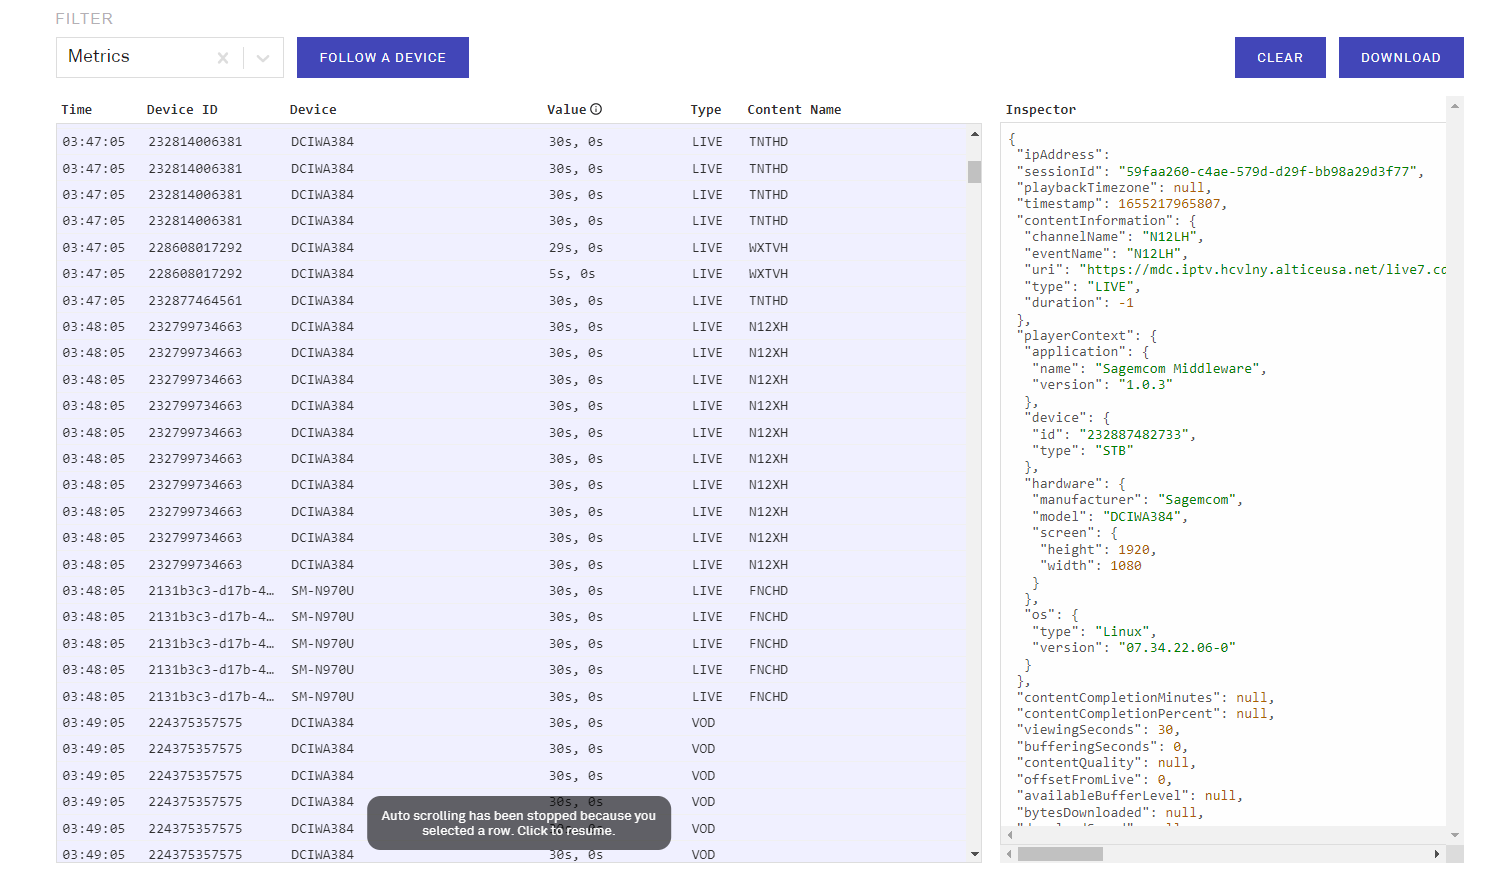Click the Device ID column header
The height and width of the screenshot is (873, 1499).
click(x=182, y=110)
